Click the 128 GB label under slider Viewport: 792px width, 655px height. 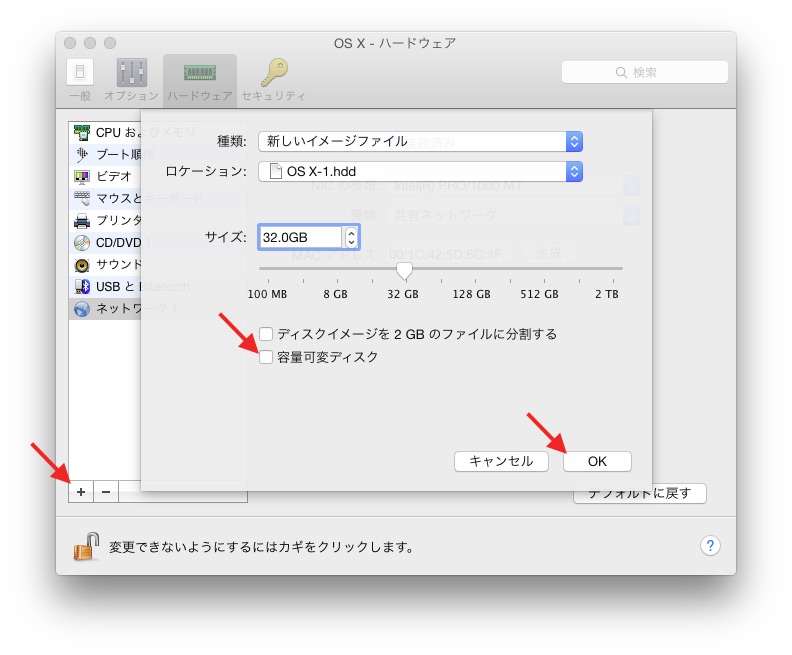[x=471, y=294]
